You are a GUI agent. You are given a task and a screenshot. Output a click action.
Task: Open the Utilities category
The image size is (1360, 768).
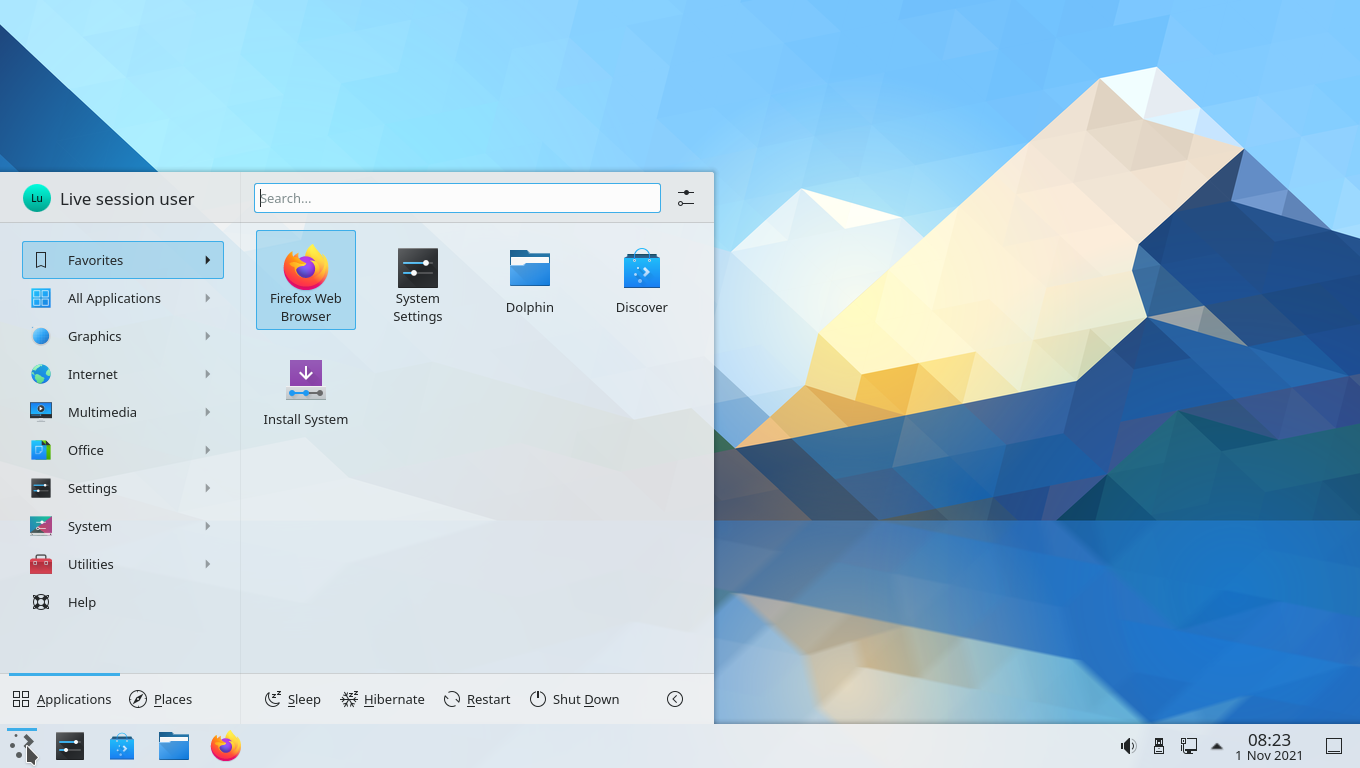(123, 564)
